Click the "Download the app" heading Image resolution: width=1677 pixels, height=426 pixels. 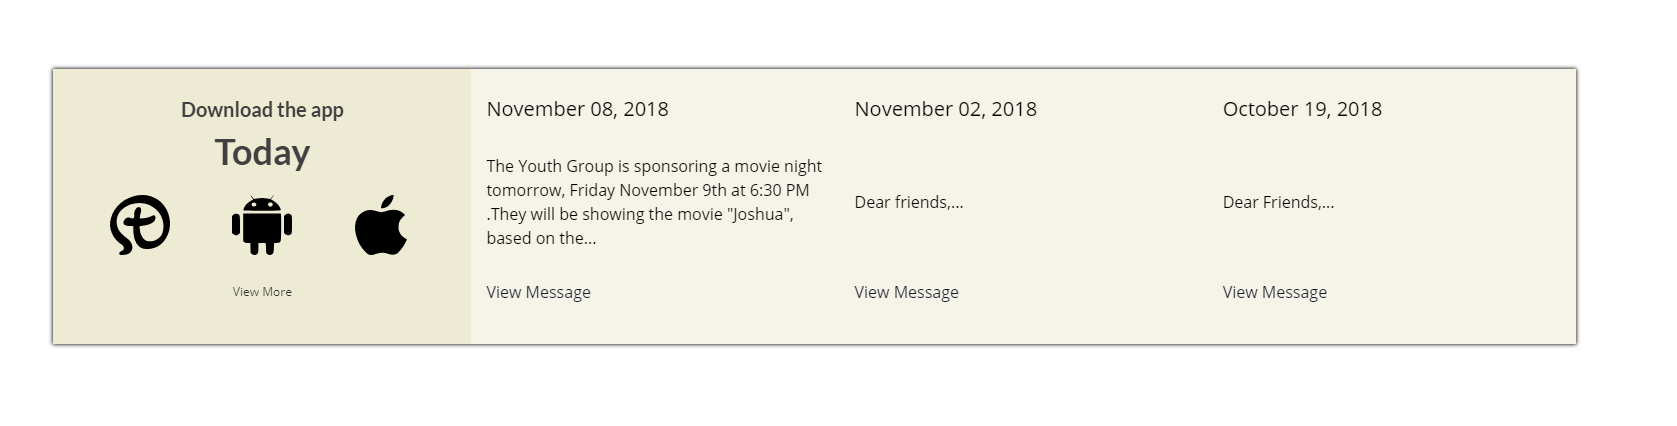[x=262, y=110]
